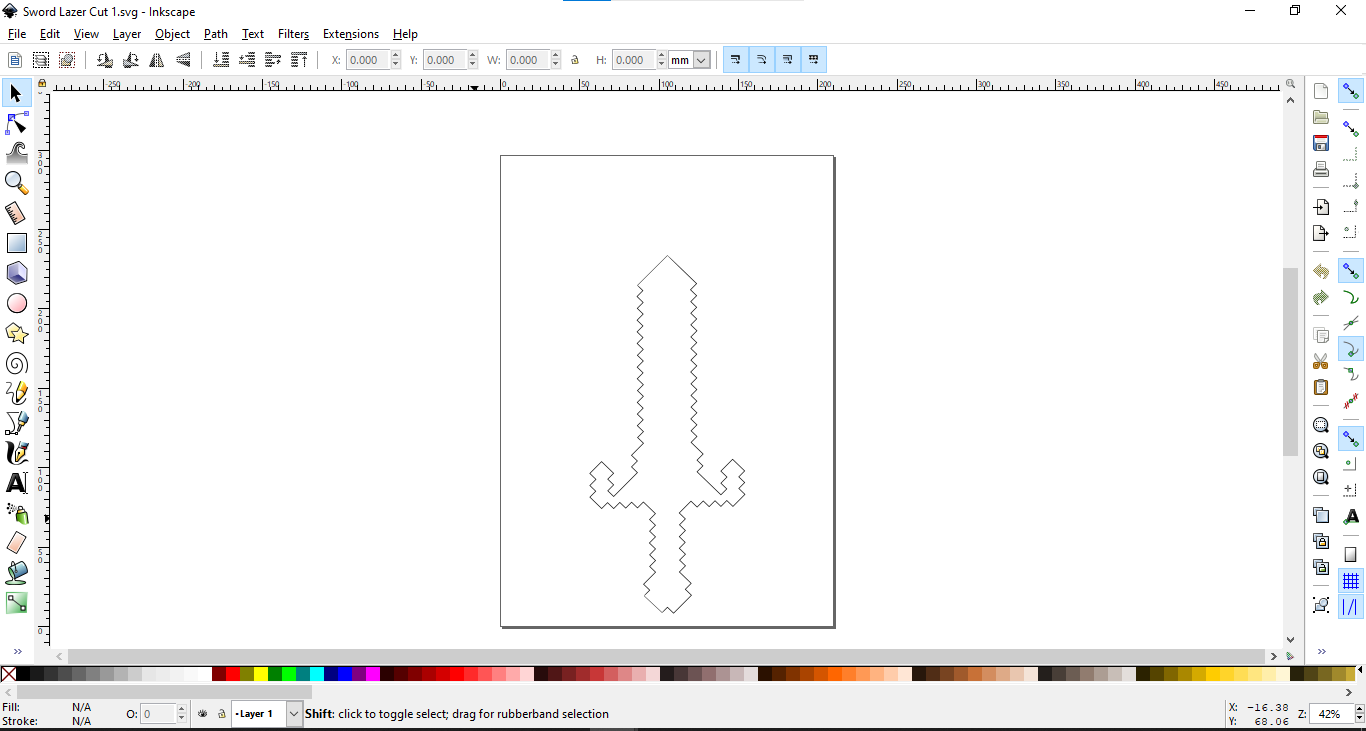Click the Undo icon
The height and width of the screenshot is (731, 1366).
[1321, 271]
